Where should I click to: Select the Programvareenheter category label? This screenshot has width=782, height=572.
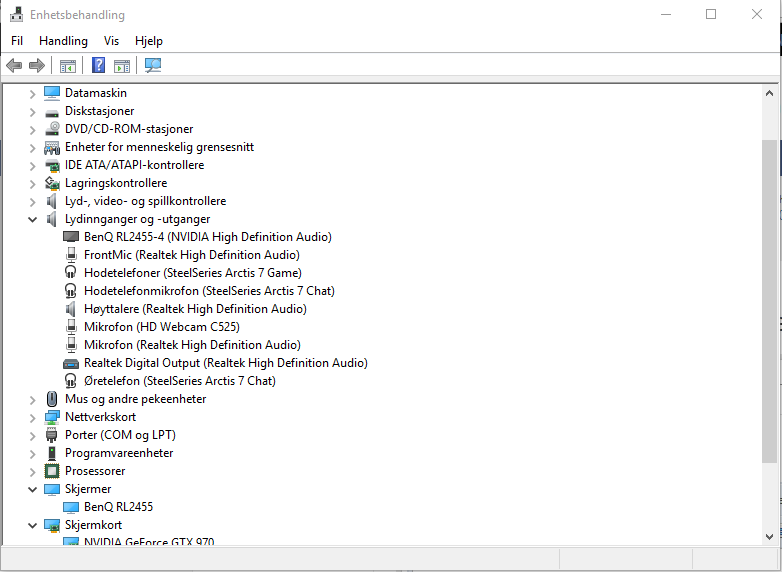119,453
